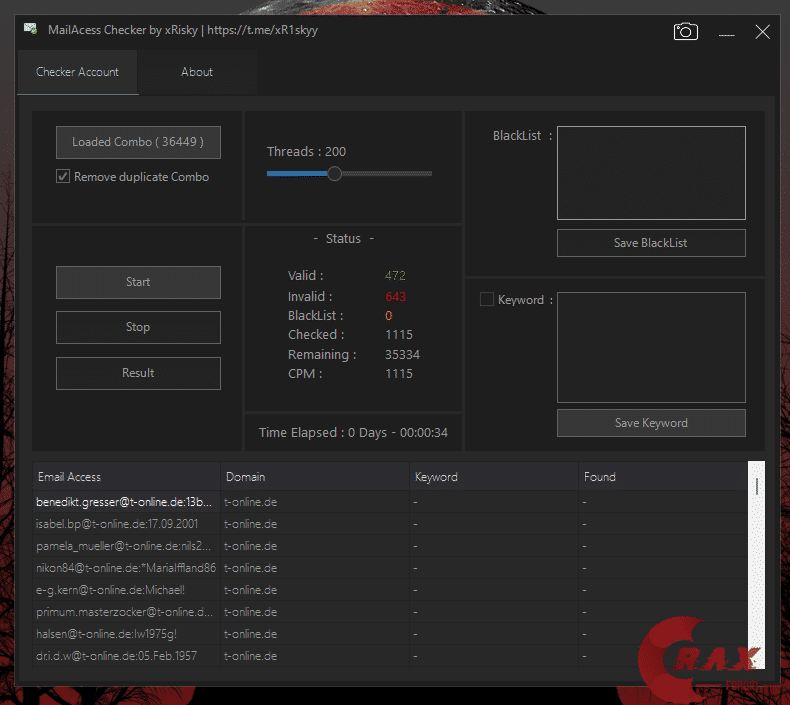Click the Email Access column header
The width and height of the screenshot is (790, 705).
[x=126, y=477]
